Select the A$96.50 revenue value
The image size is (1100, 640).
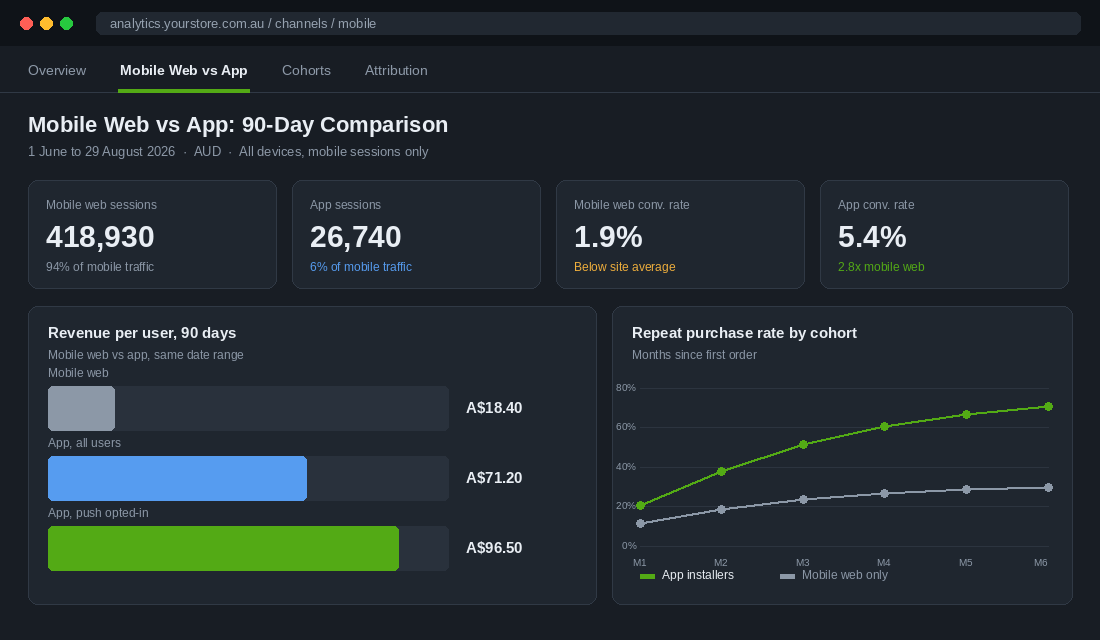click(x=494, y=548)
